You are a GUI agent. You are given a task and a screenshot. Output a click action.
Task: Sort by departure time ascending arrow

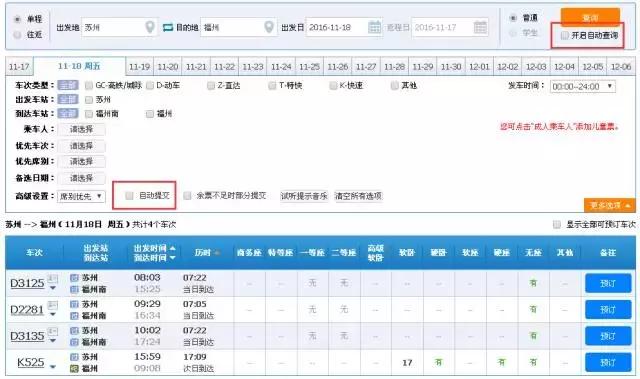173,248
